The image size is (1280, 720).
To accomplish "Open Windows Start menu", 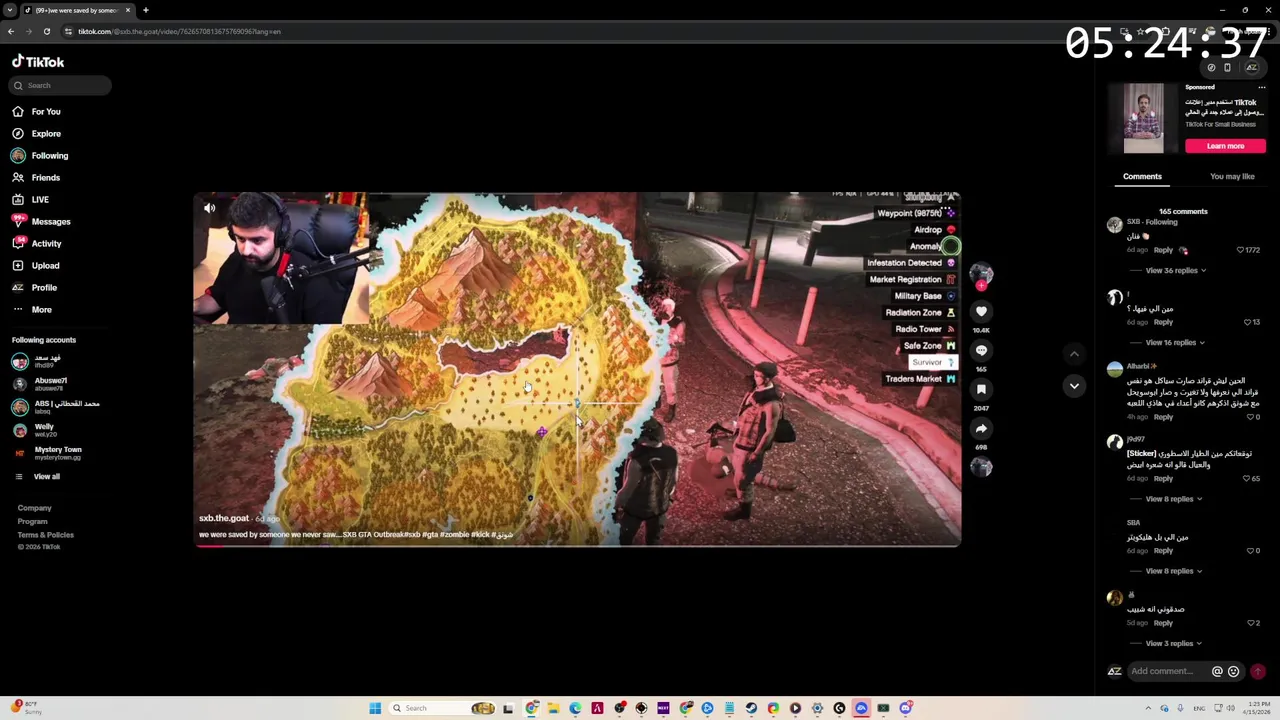I will pos(375,708).
